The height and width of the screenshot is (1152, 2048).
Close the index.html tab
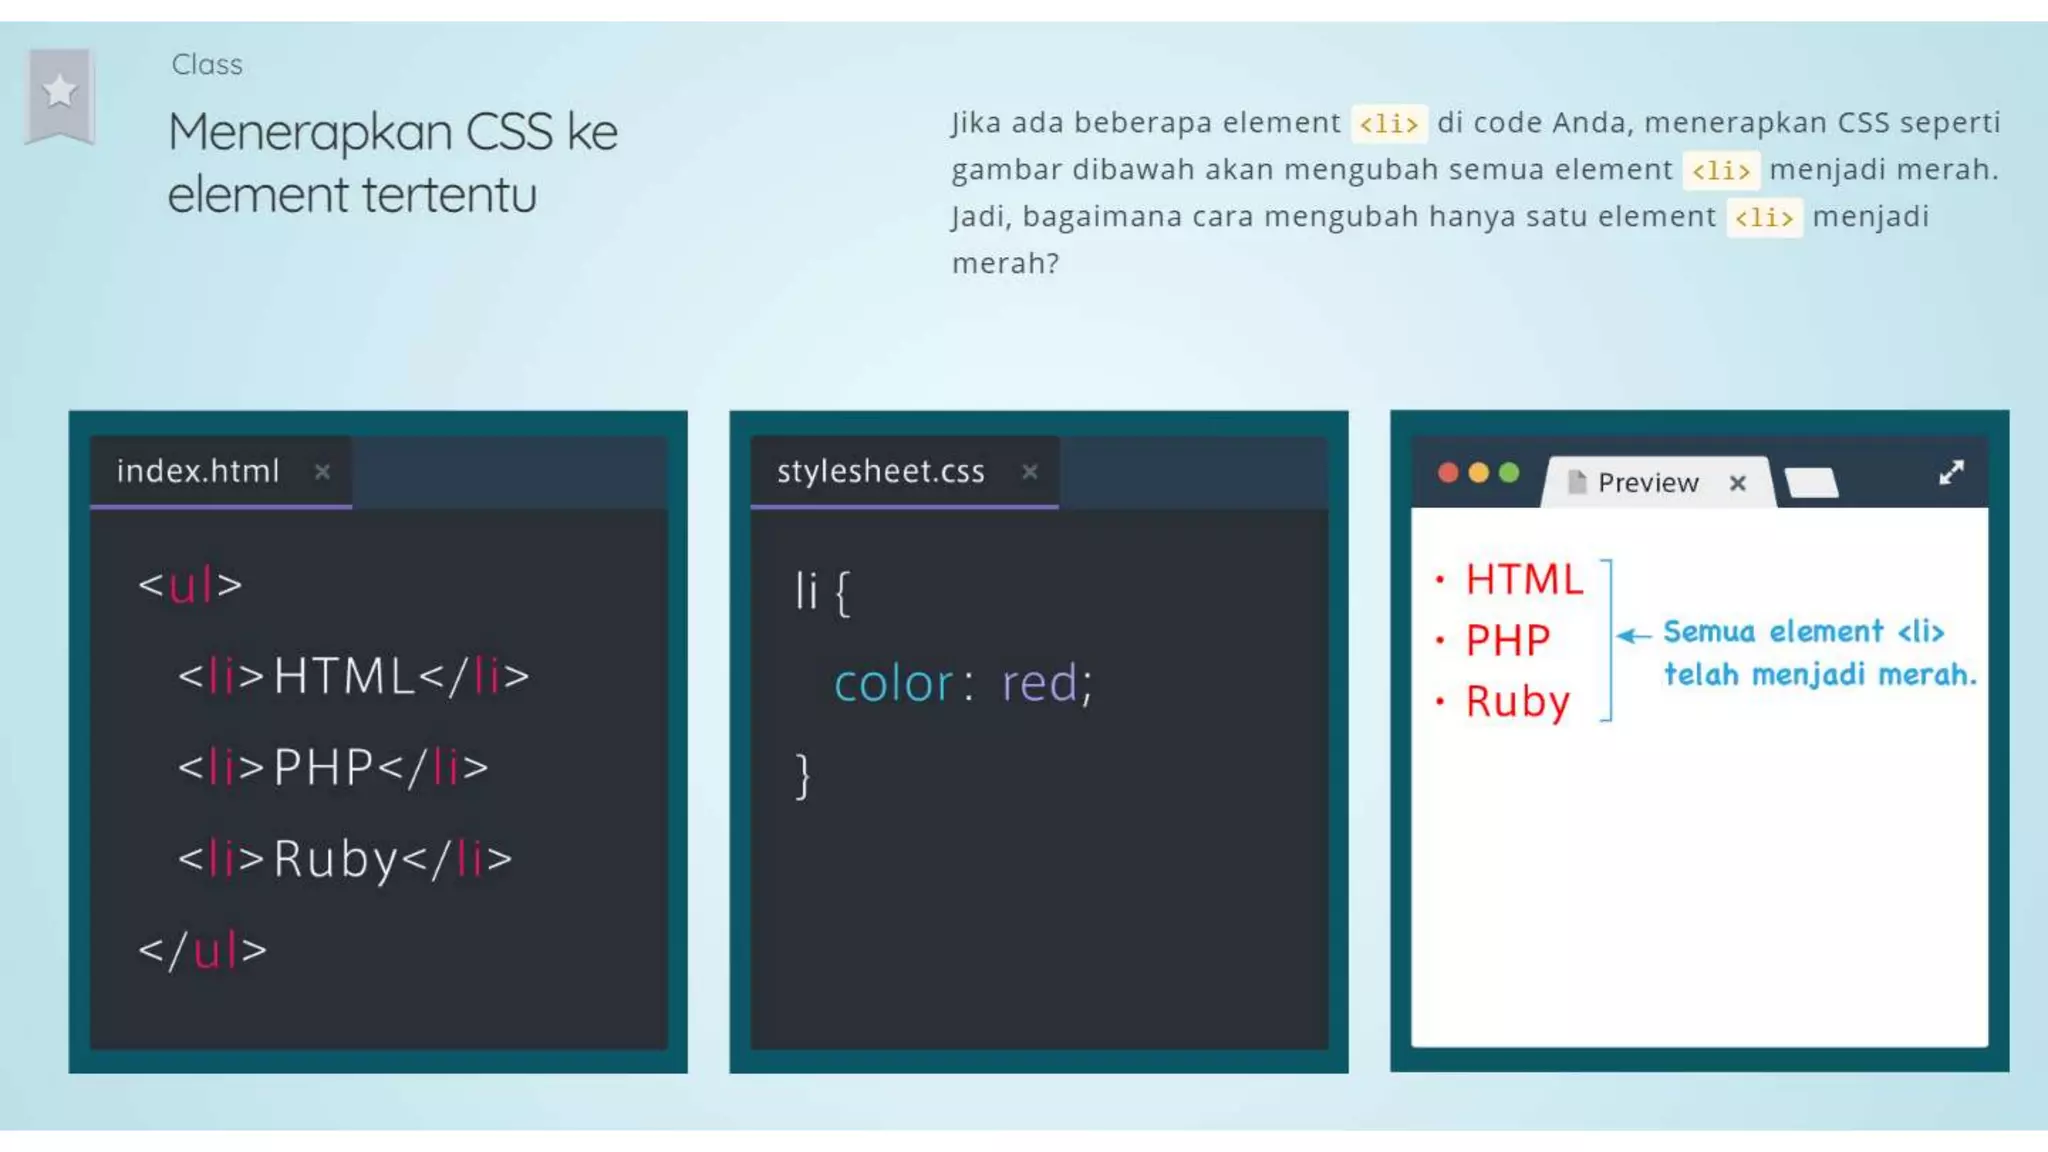pos(322,472)
